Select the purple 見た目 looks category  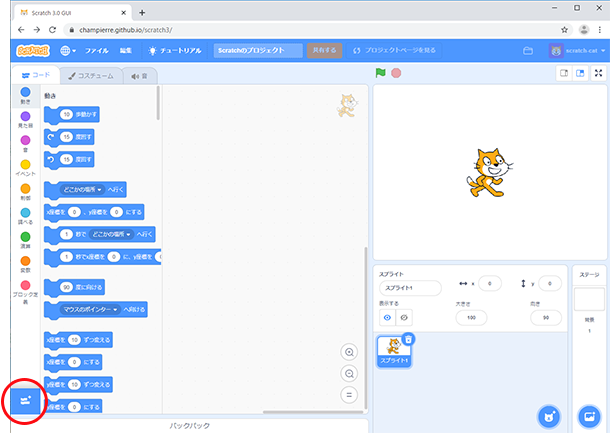click(x=25, y=120)
